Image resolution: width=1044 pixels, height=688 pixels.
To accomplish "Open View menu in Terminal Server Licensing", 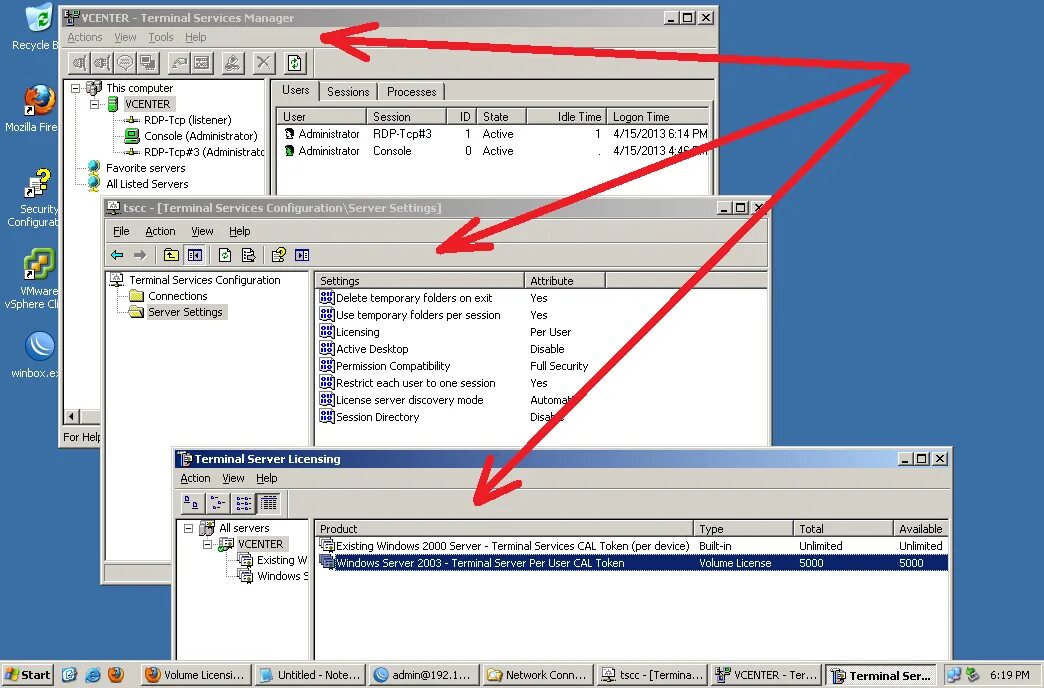I will coord(233,478).
